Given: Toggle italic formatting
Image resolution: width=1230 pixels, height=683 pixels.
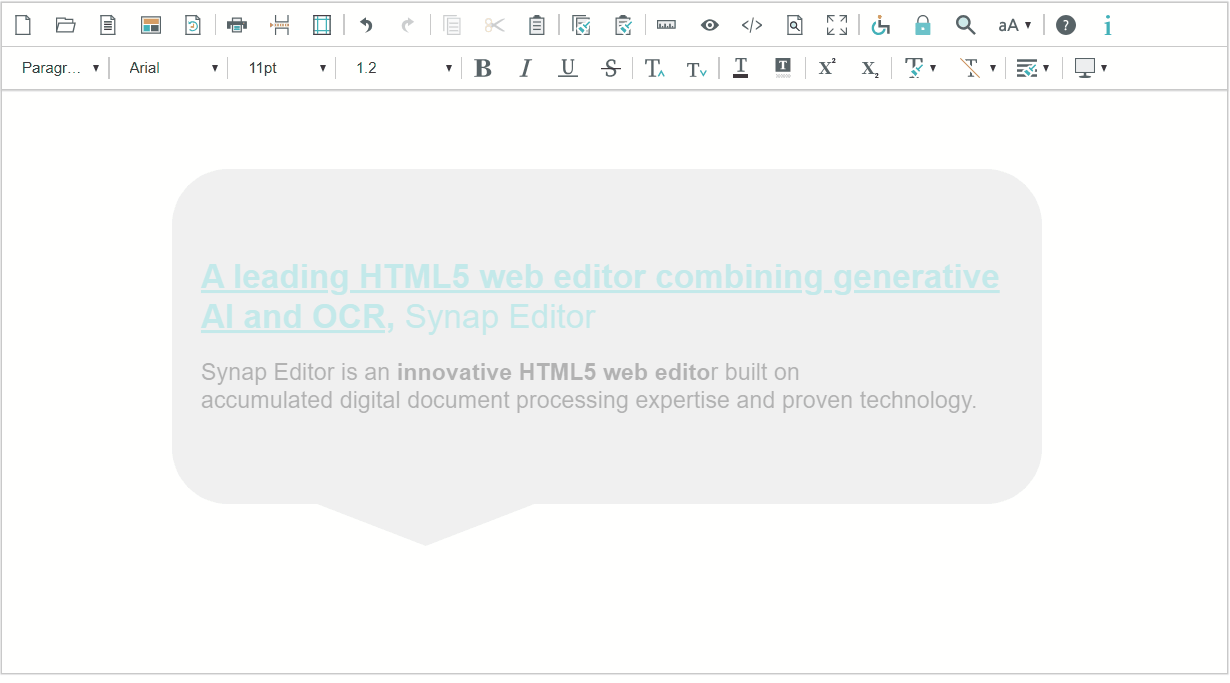Looking at the screenshot, I should [525, 68].
